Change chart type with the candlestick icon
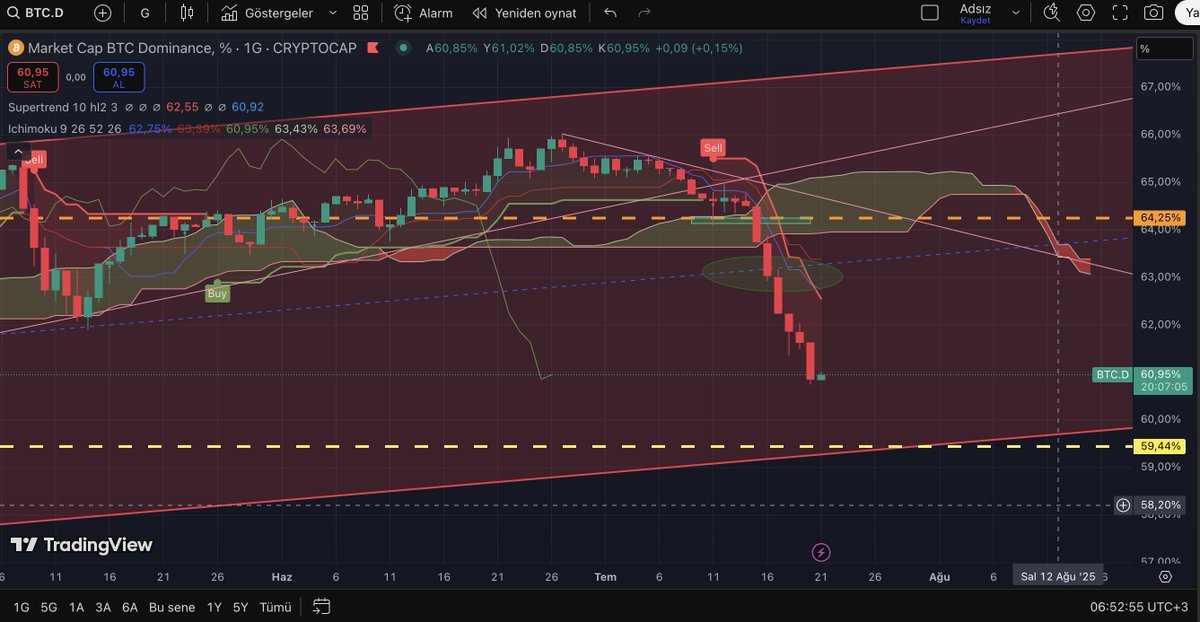This screenshot has width=1200, height=622. (x=187, y=13)
